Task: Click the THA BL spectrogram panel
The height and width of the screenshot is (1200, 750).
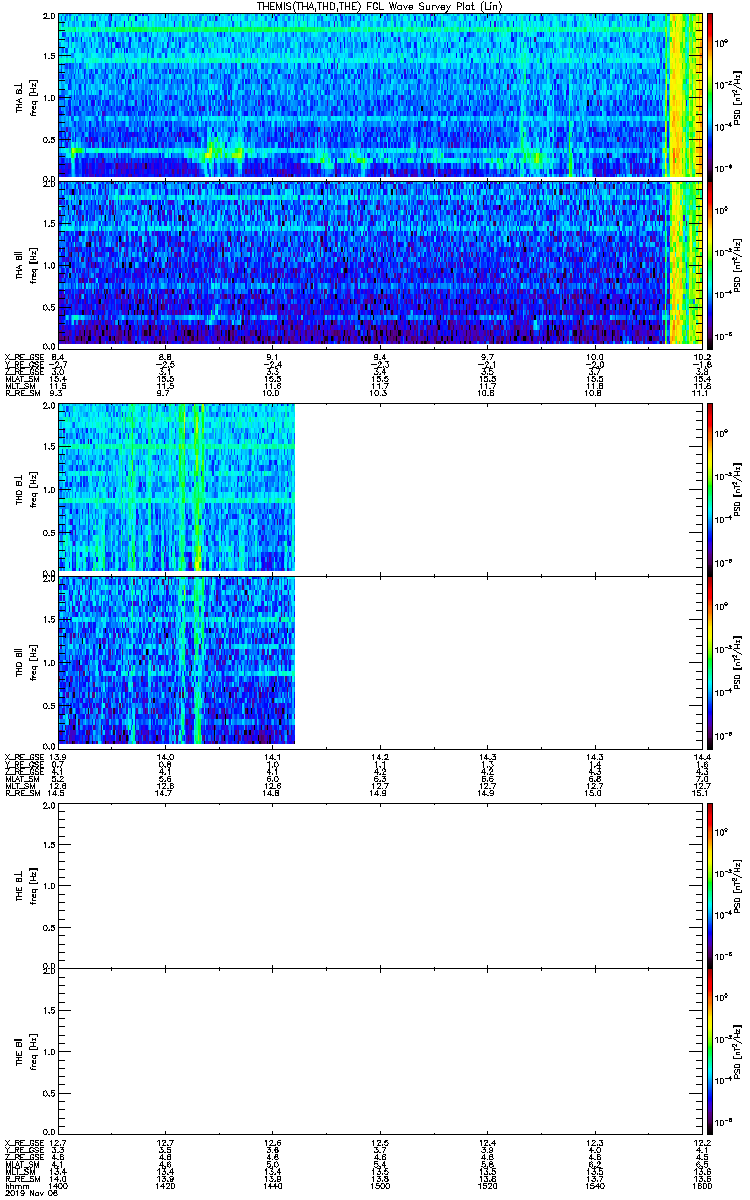Action: [378, 96]
